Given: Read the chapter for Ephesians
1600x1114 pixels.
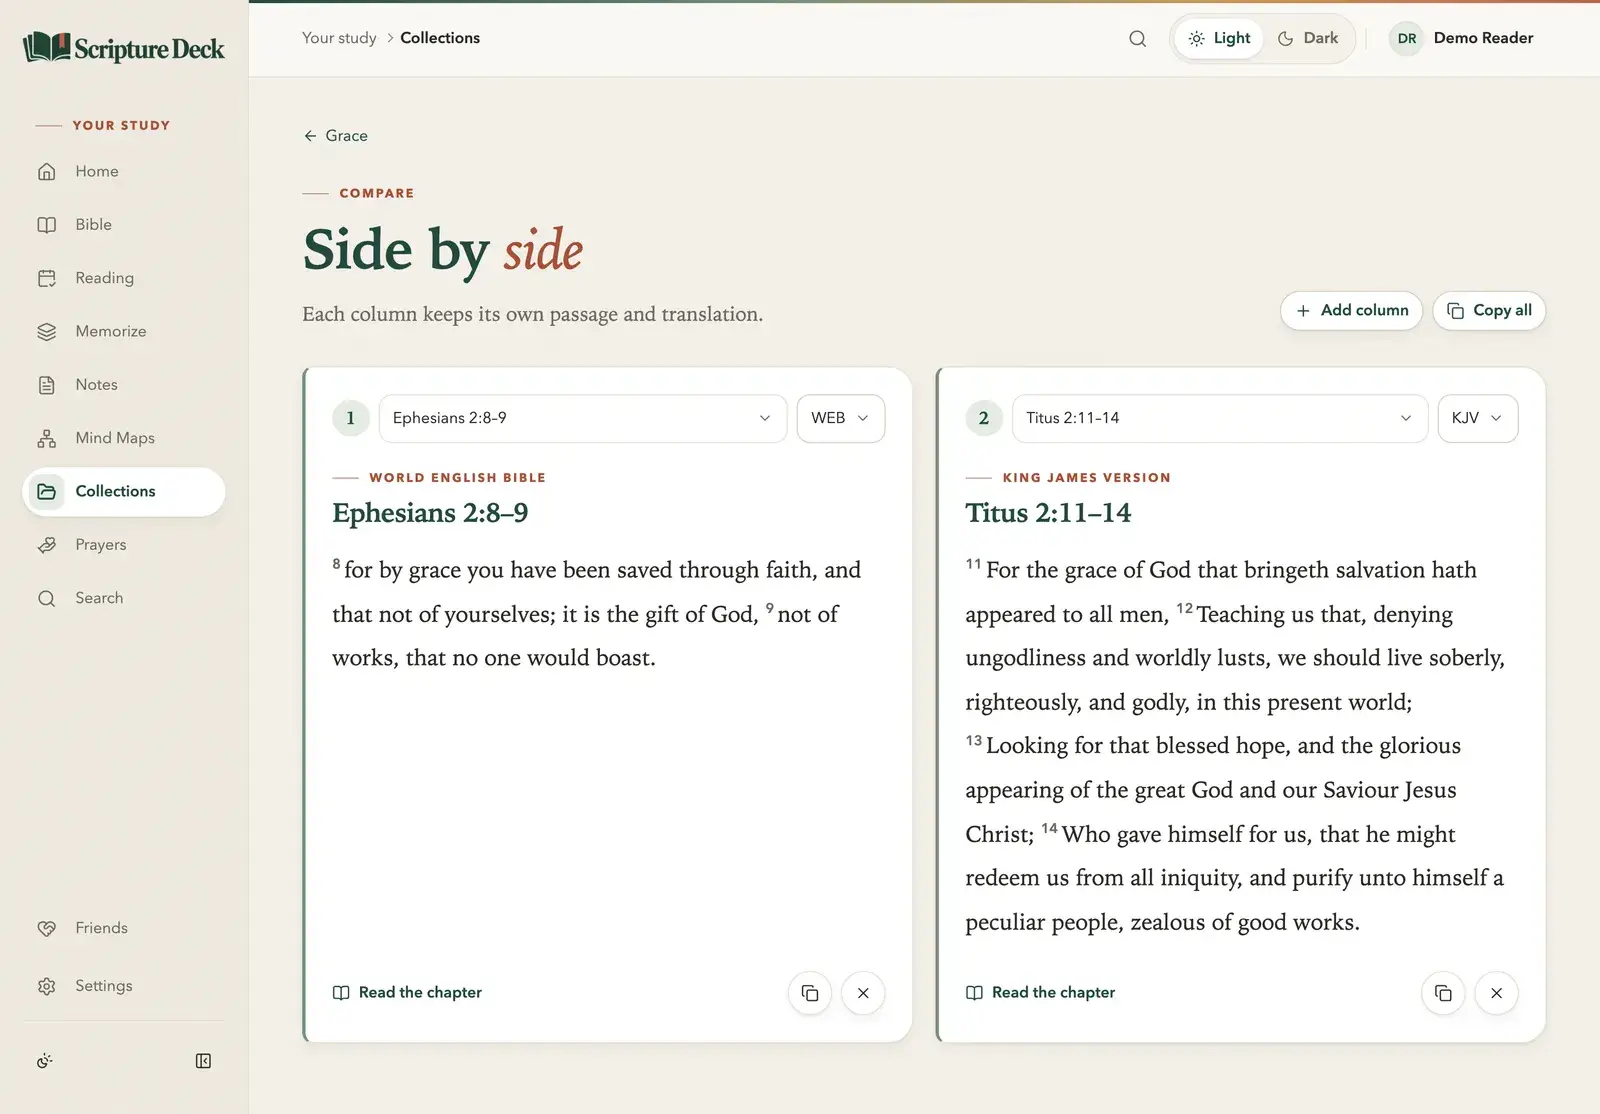Looking at the screenshot, I should tap(407, 993).
